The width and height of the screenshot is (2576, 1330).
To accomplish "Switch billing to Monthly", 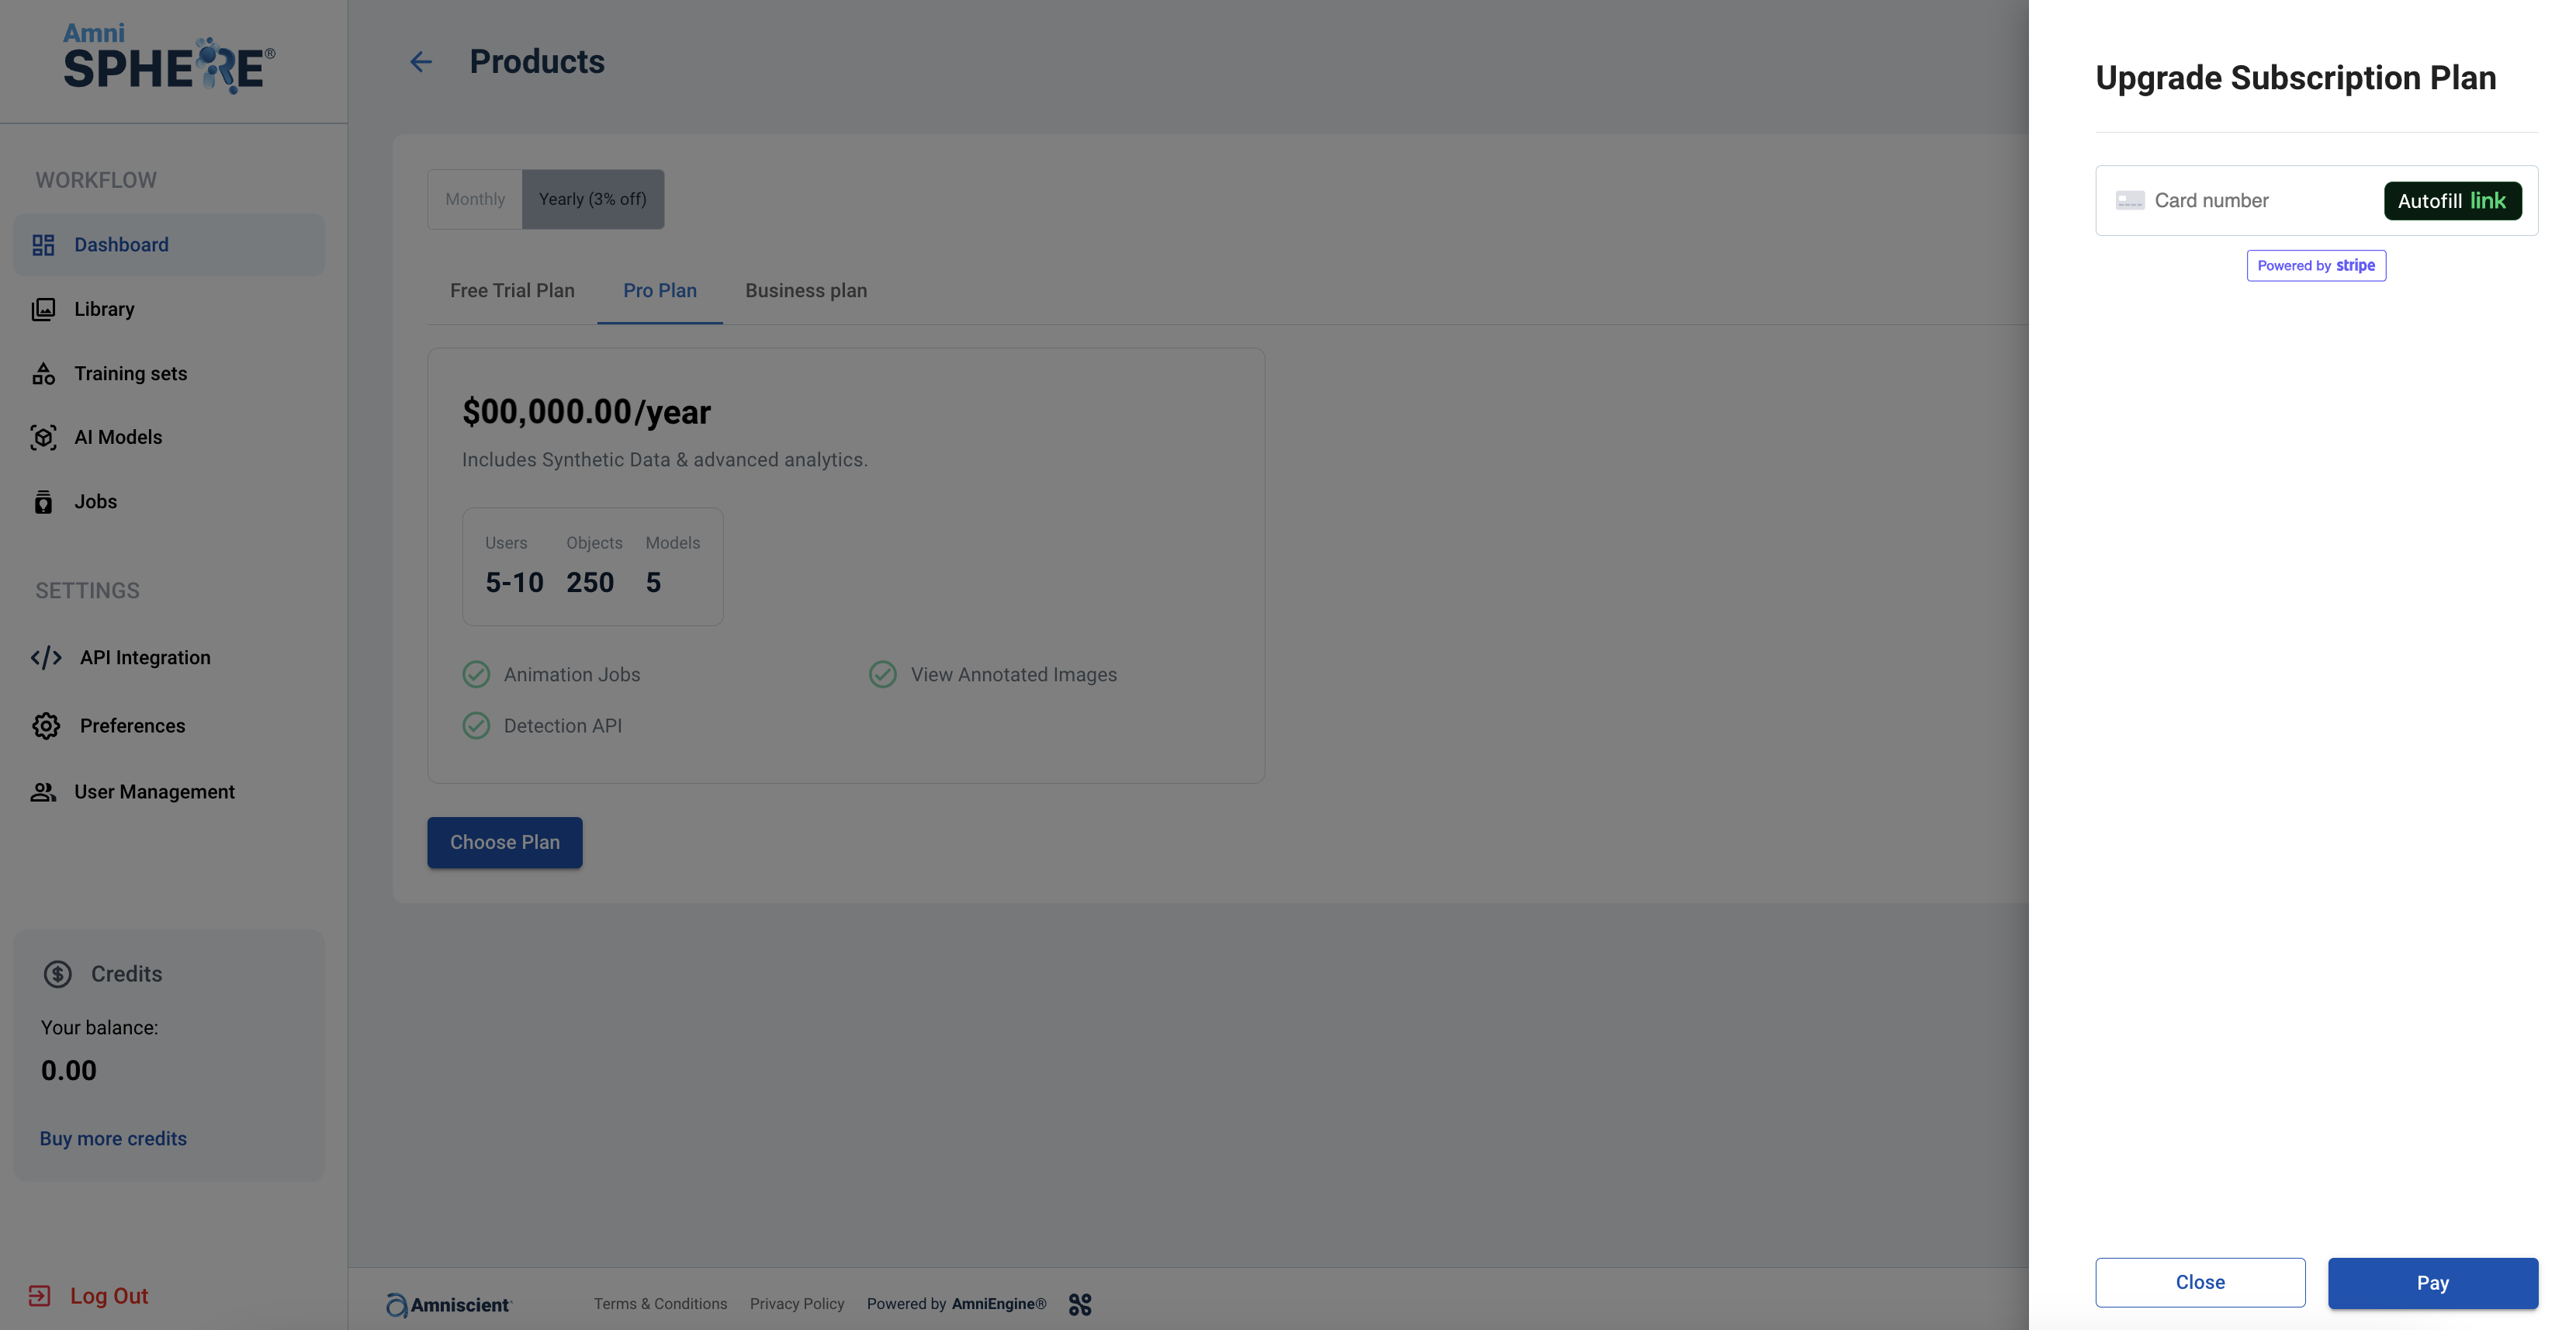I will coord(475,199).
